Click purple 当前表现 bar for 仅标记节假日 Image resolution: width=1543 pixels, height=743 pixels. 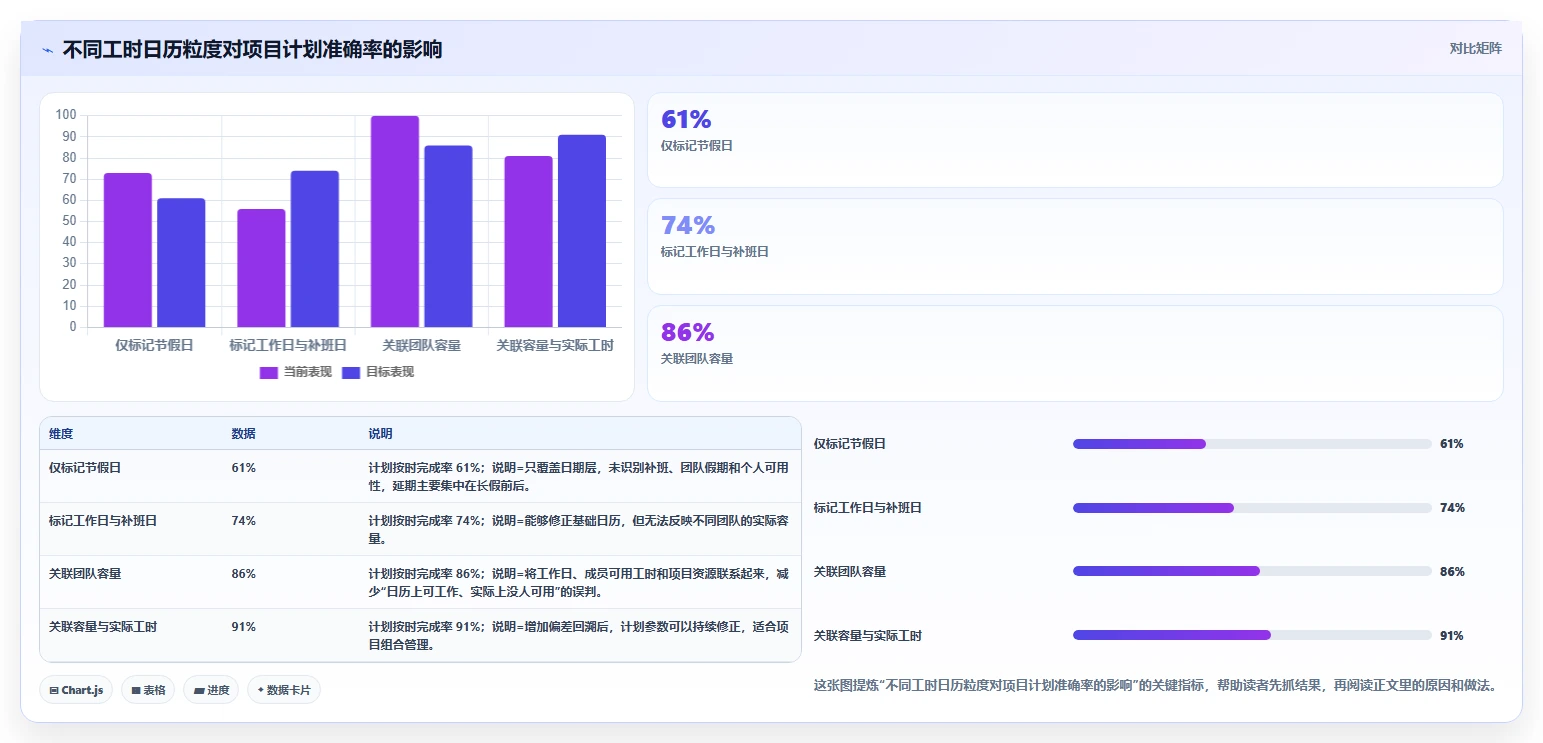(x=128, y=250)
